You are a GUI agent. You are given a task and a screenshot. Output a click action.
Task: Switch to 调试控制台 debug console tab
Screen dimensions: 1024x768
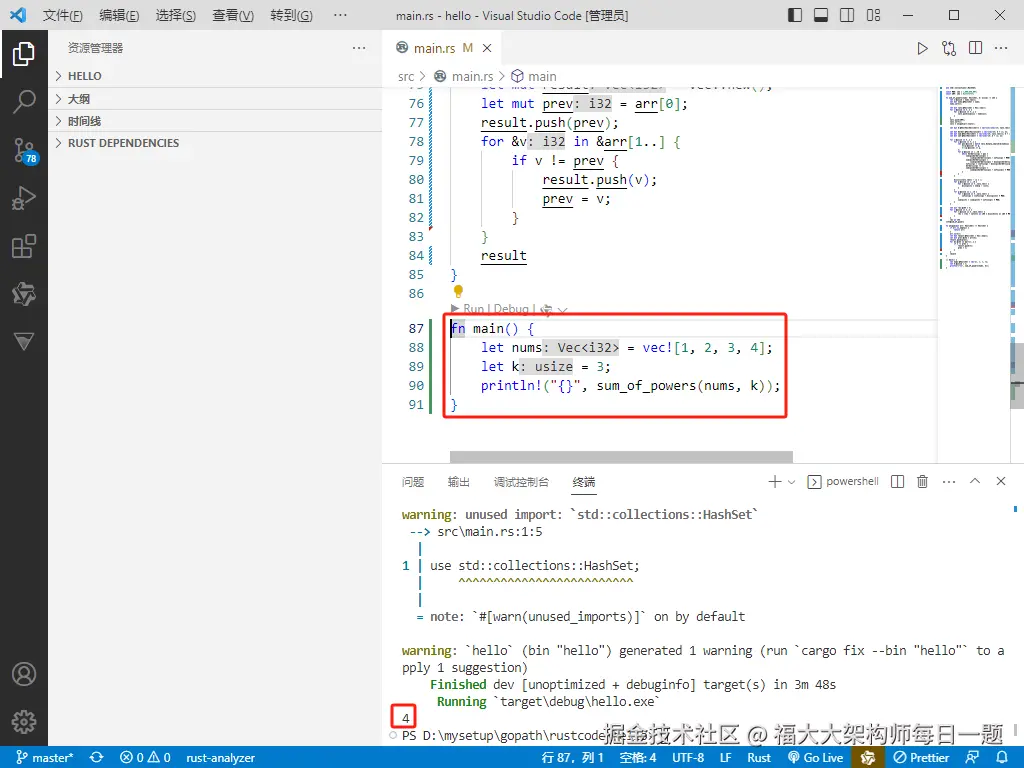(x=521, y=482)
